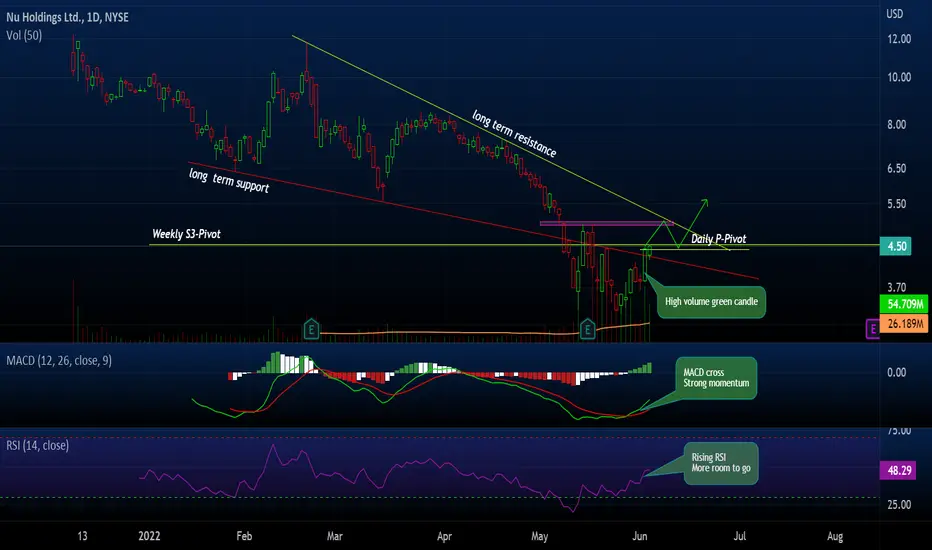Screen dimensions: 932x550
Task: Click the highlighted 4.50 price label
Action: pyautogui.click(x=896, y=246)
